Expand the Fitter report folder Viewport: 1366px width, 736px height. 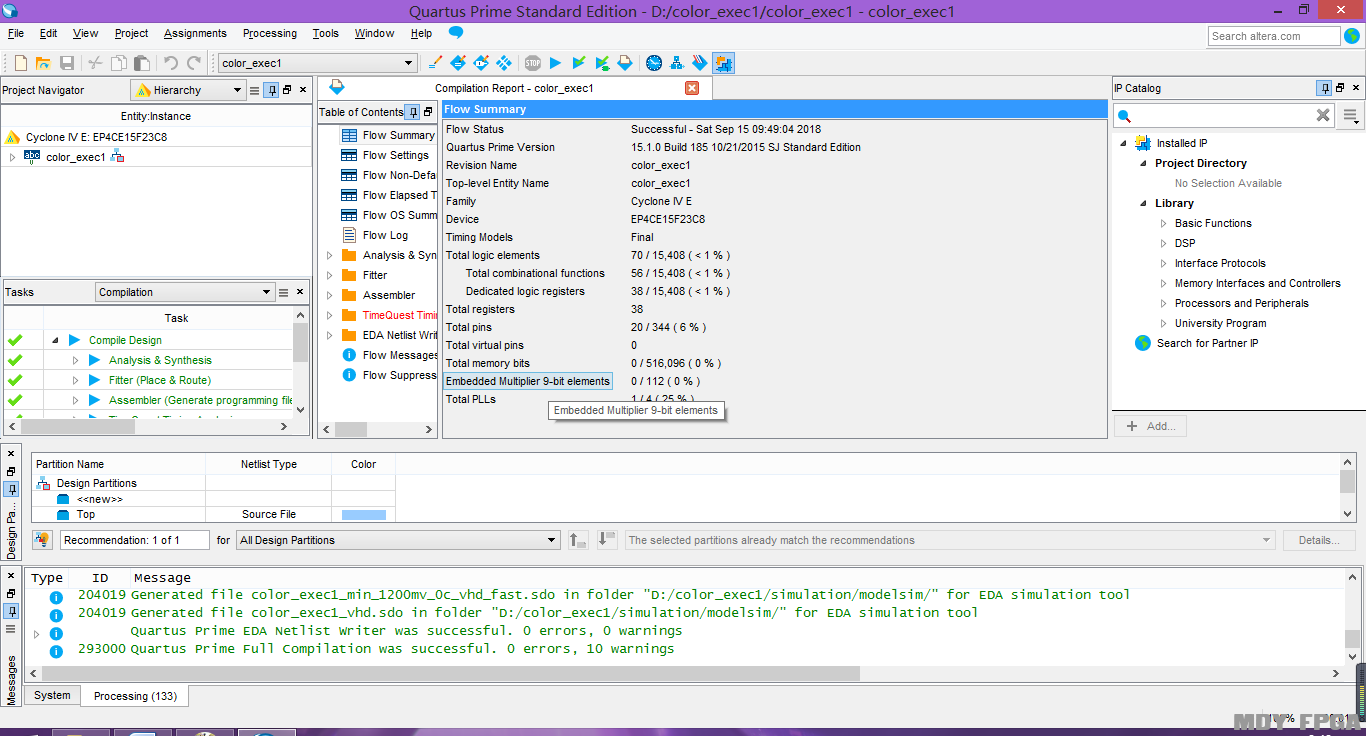point(329,275)
